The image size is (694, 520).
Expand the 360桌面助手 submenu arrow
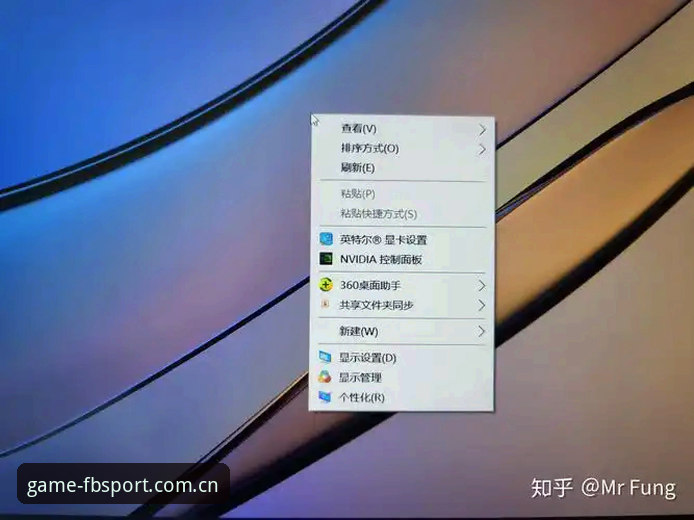tap(482, 286)
